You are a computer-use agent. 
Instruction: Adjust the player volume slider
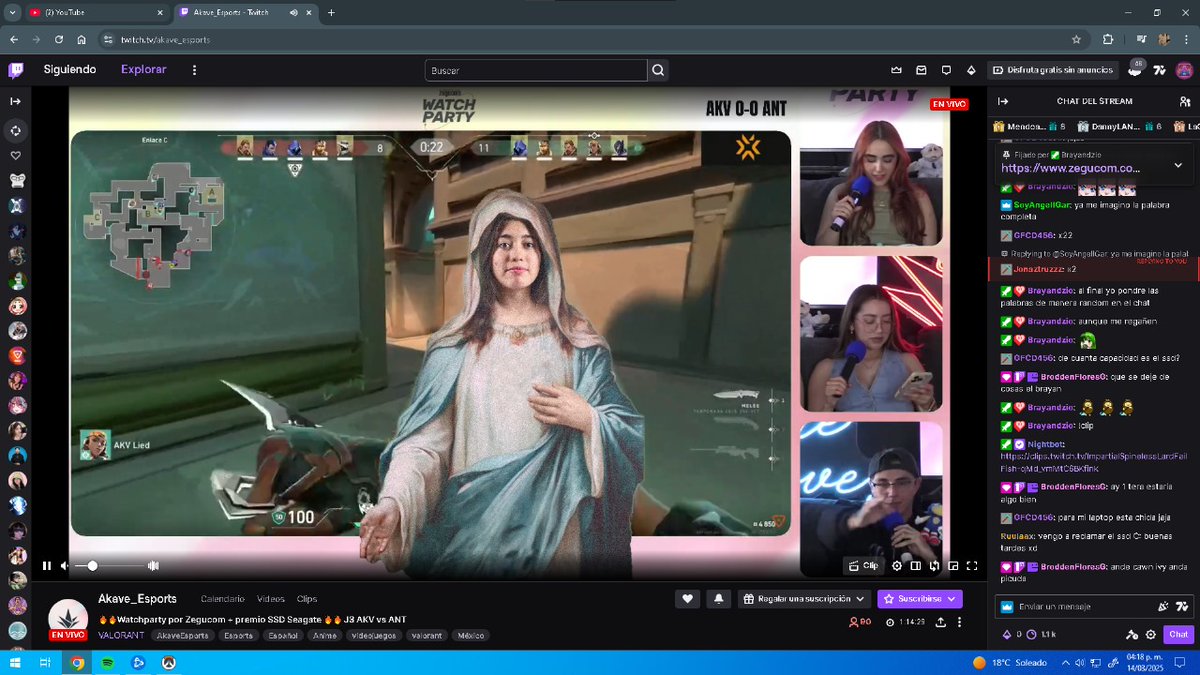(108, 565)
